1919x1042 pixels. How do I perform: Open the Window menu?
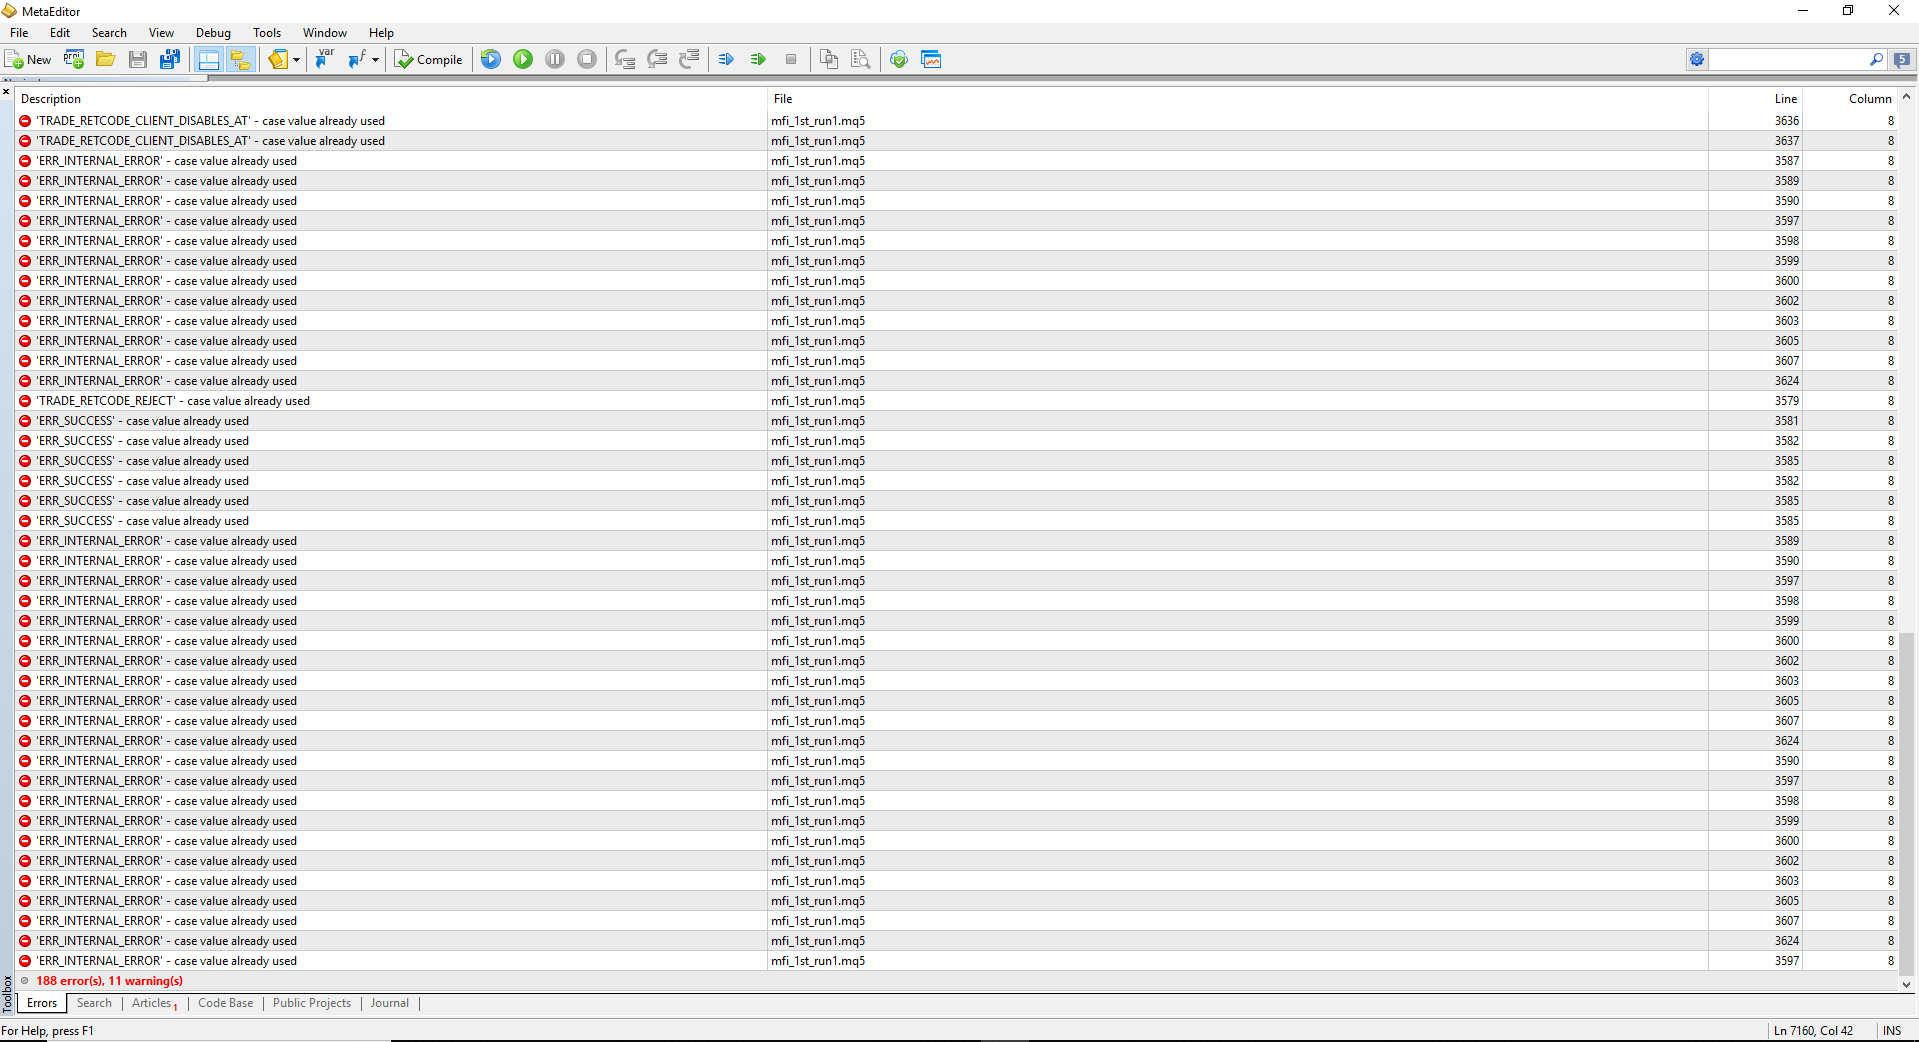click(325, 33)
